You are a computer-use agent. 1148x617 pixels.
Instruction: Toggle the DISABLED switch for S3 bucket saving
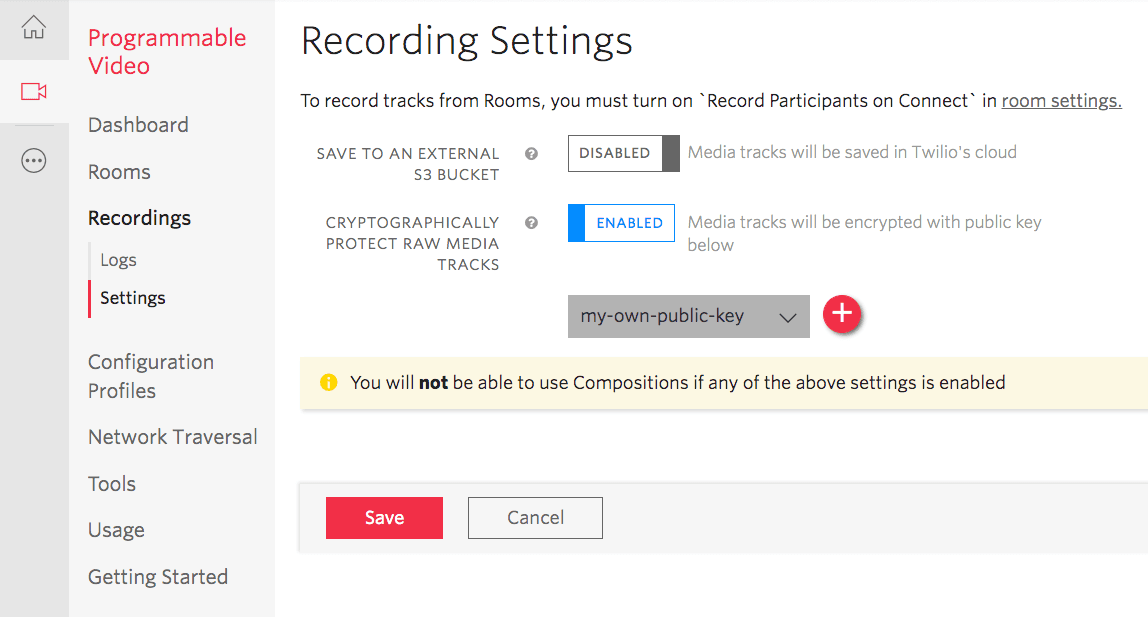coord(623,153)
